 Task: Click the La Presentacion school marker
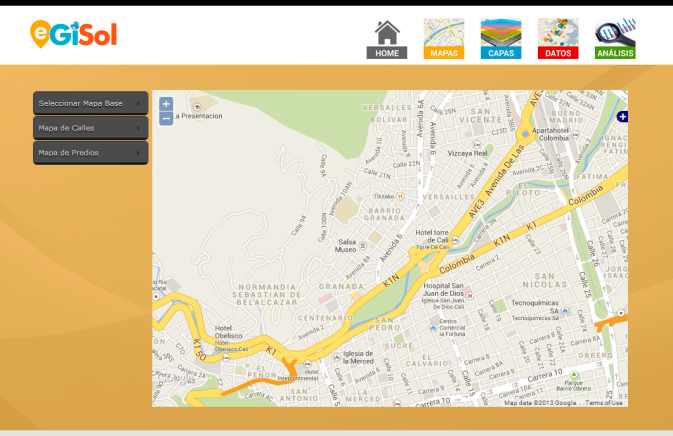(x=197, y=107)
